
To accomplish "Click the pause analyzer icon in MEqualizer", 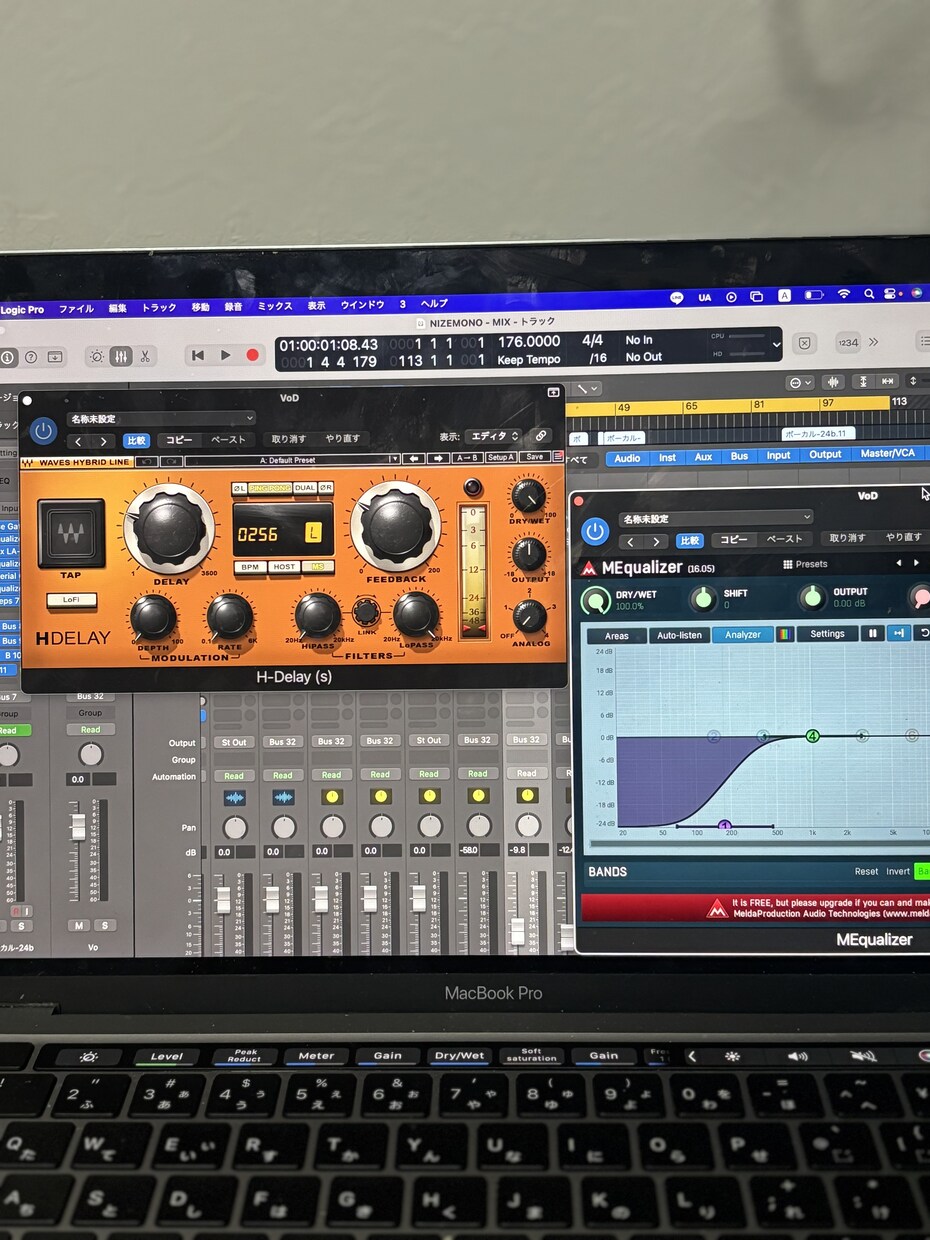I will point(872,633).
